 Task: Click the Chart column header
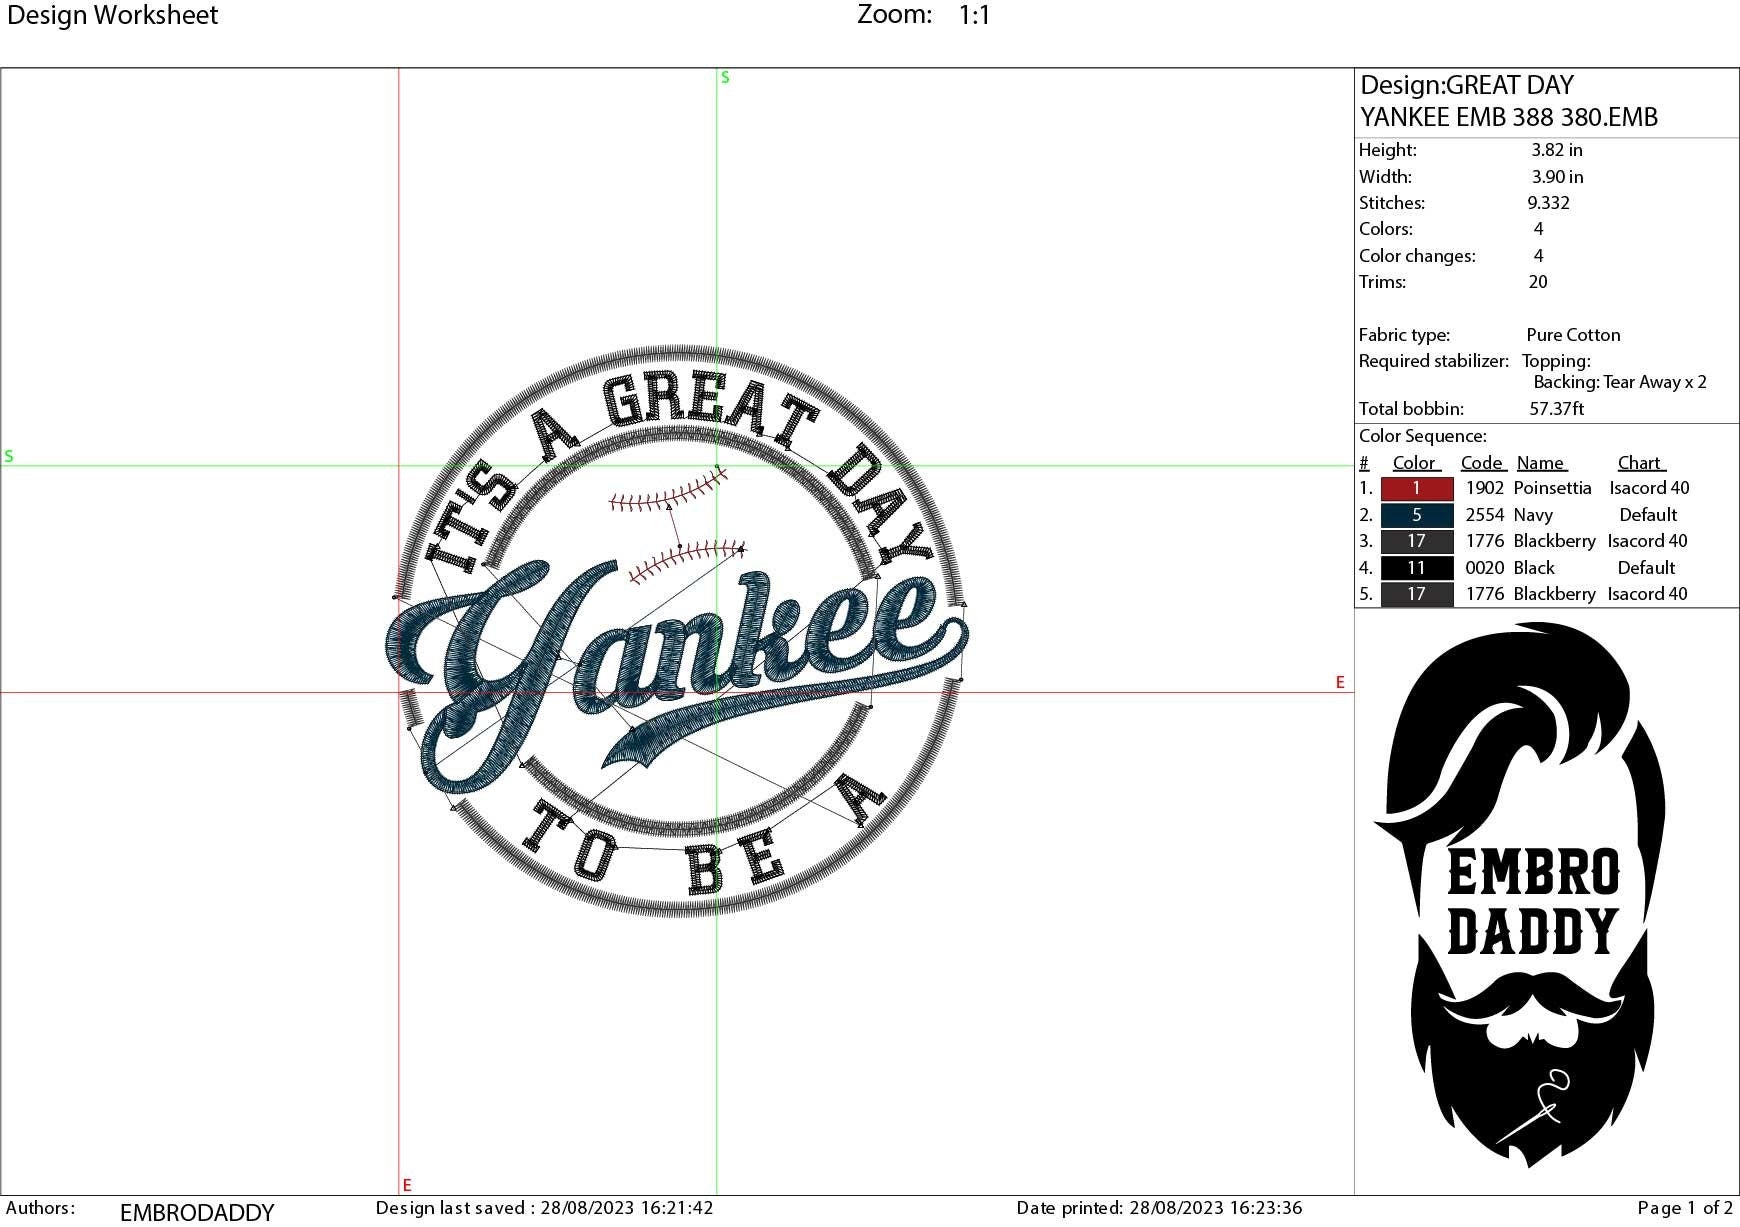tap(1640, 462)
